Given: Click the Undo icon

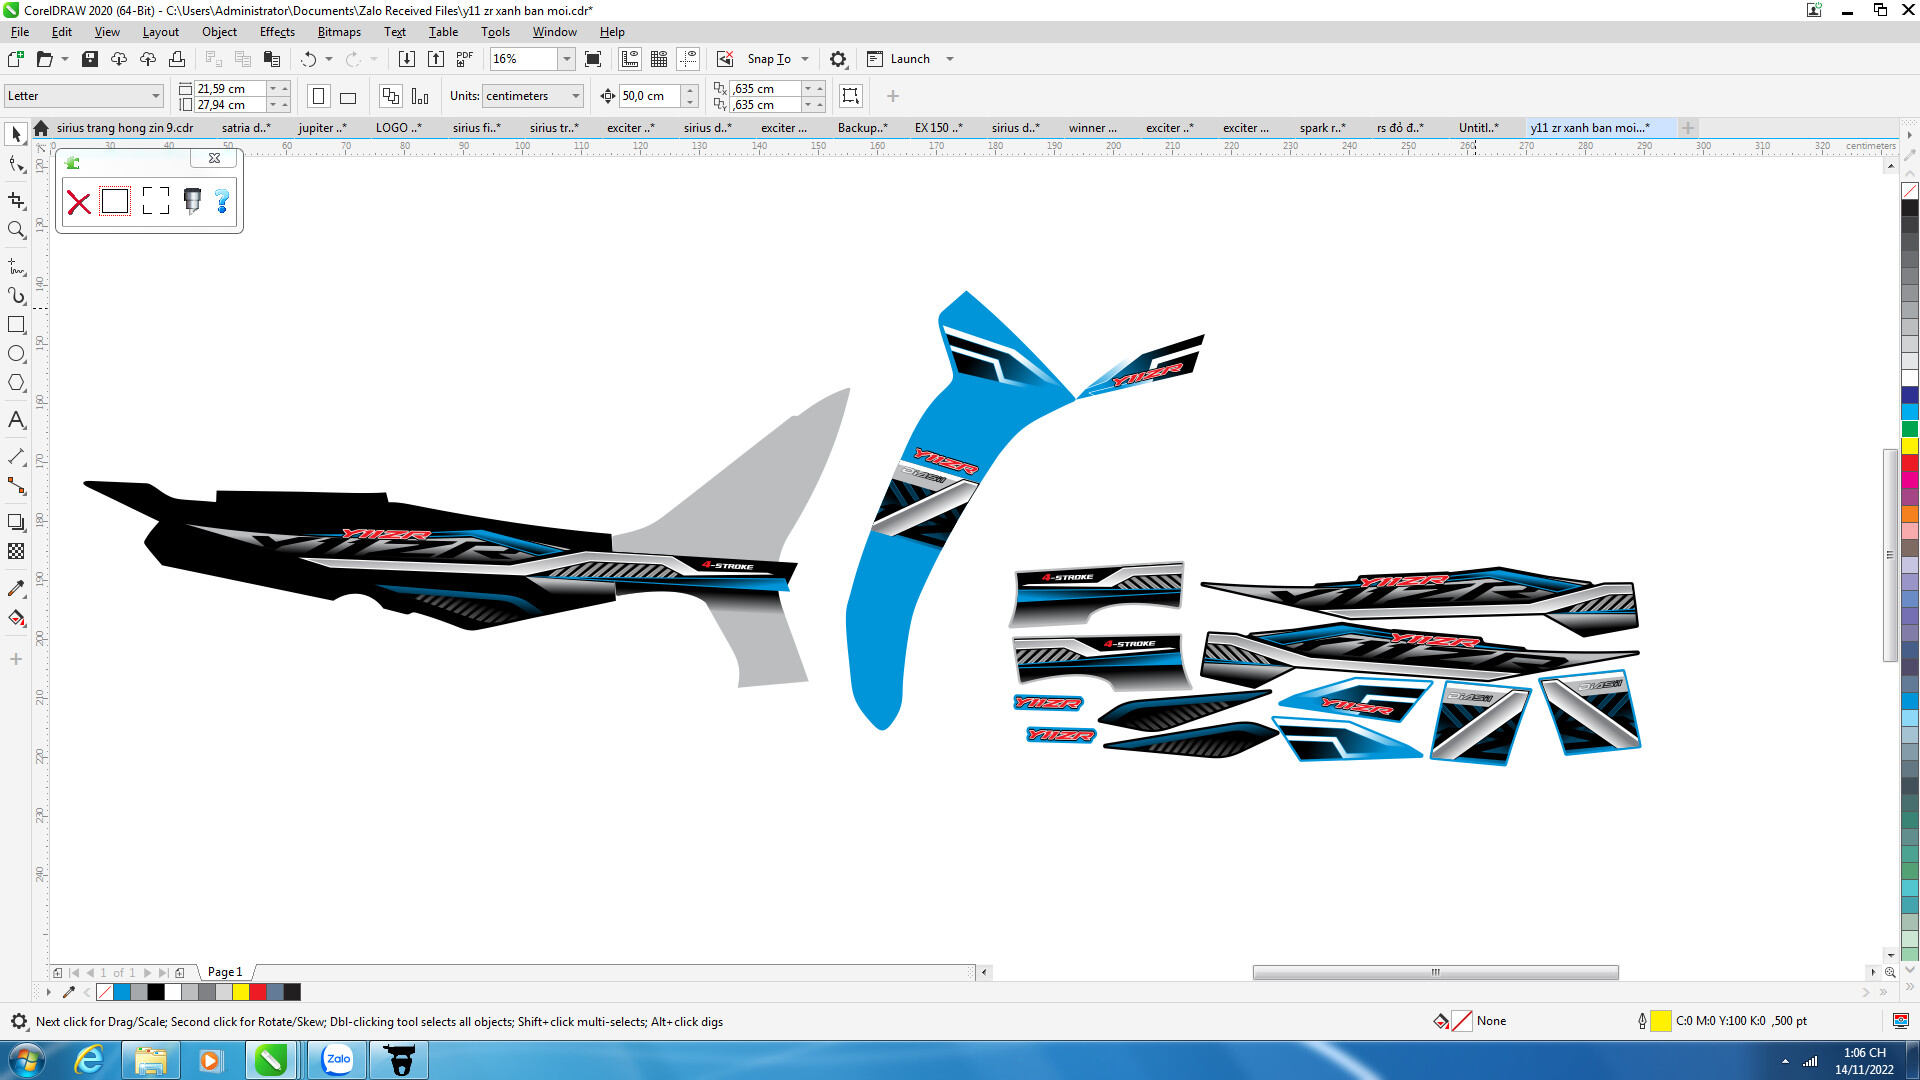Looking at the screenshot, I should pos(309,59).
